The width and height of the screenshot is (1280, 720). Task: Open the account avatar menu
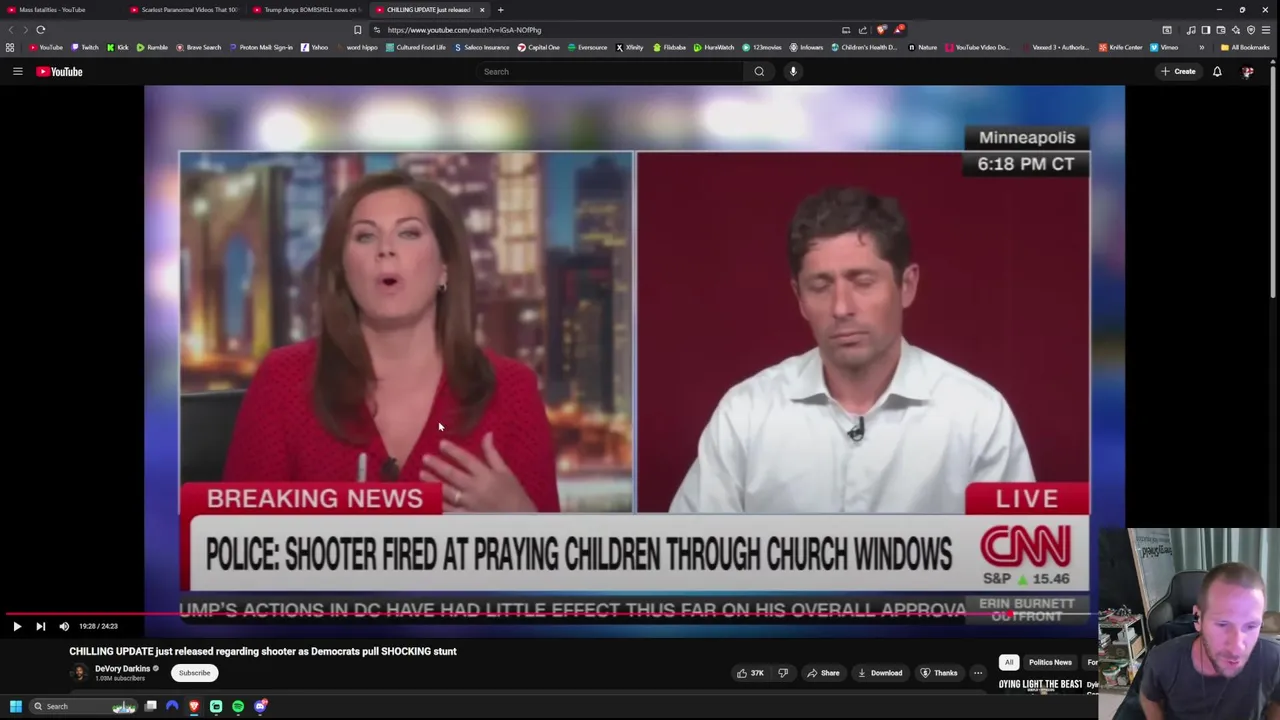(1248, 71)
